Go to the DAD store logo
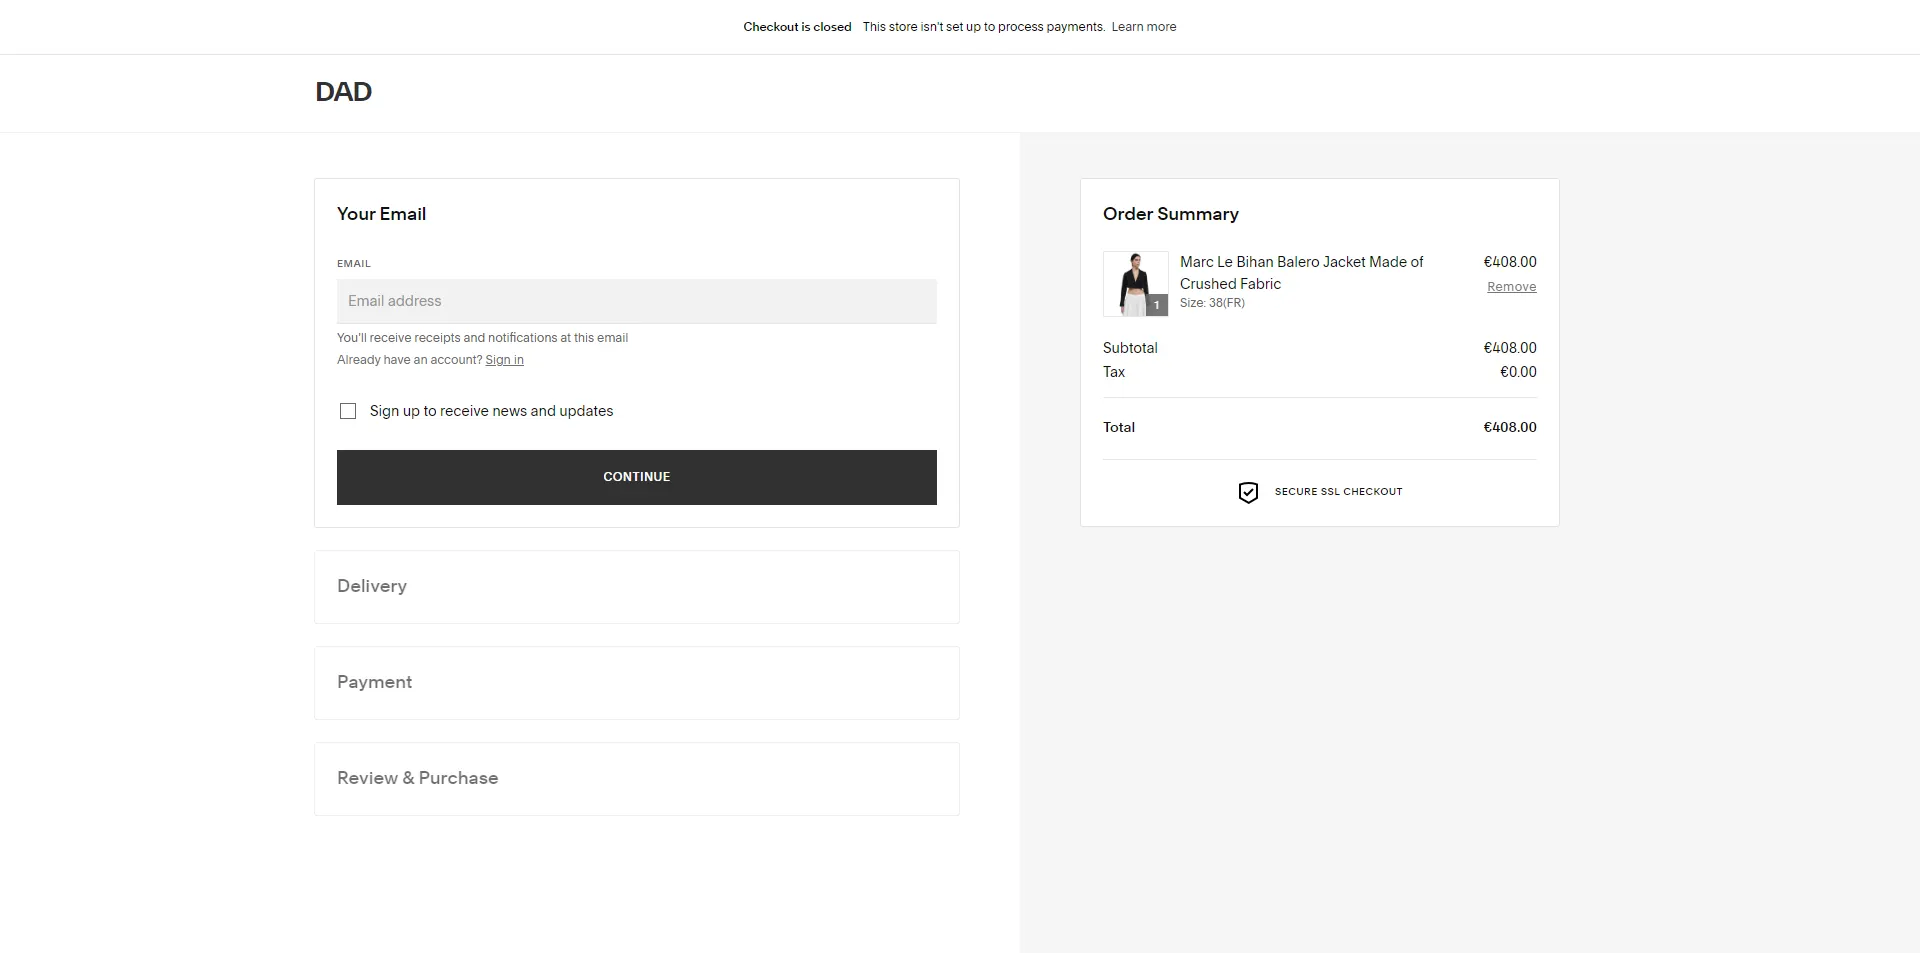The width and height of the screenshot is (1920, 953). tap(343, 92)
